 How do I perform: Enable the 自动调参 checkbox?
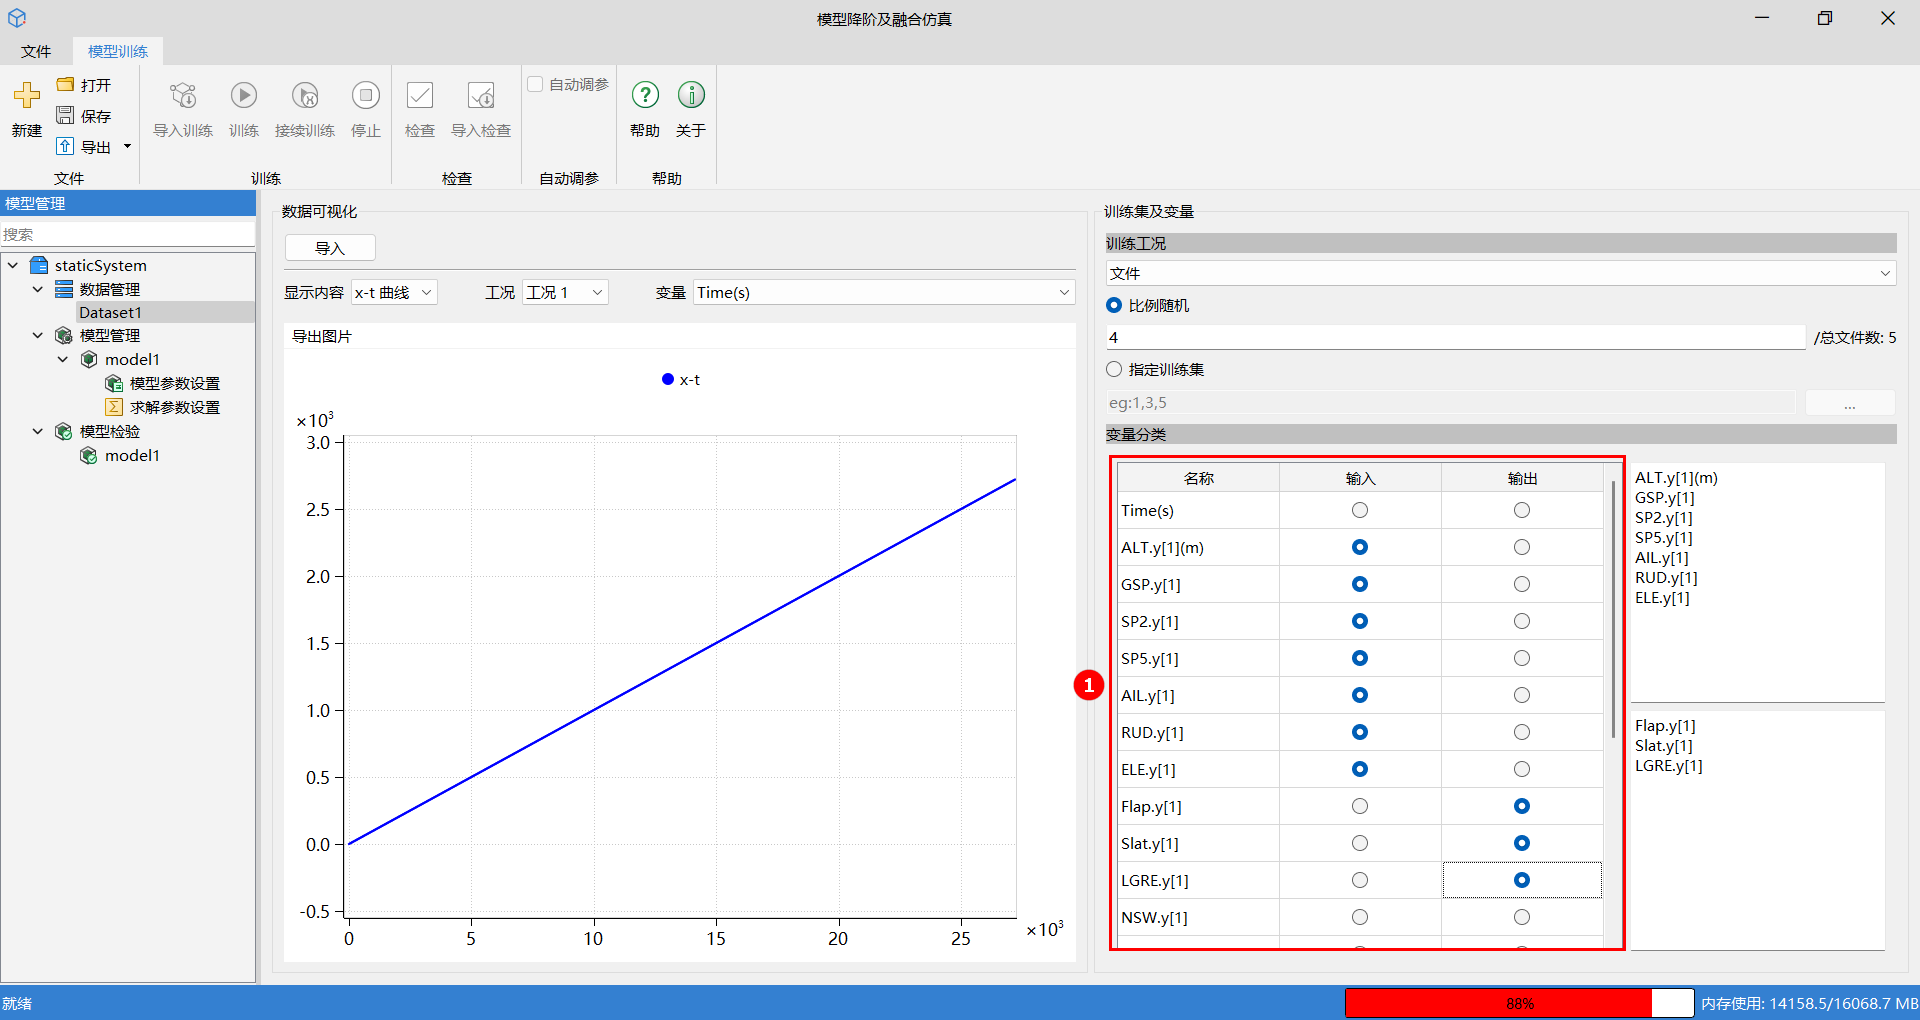point(536,85)
